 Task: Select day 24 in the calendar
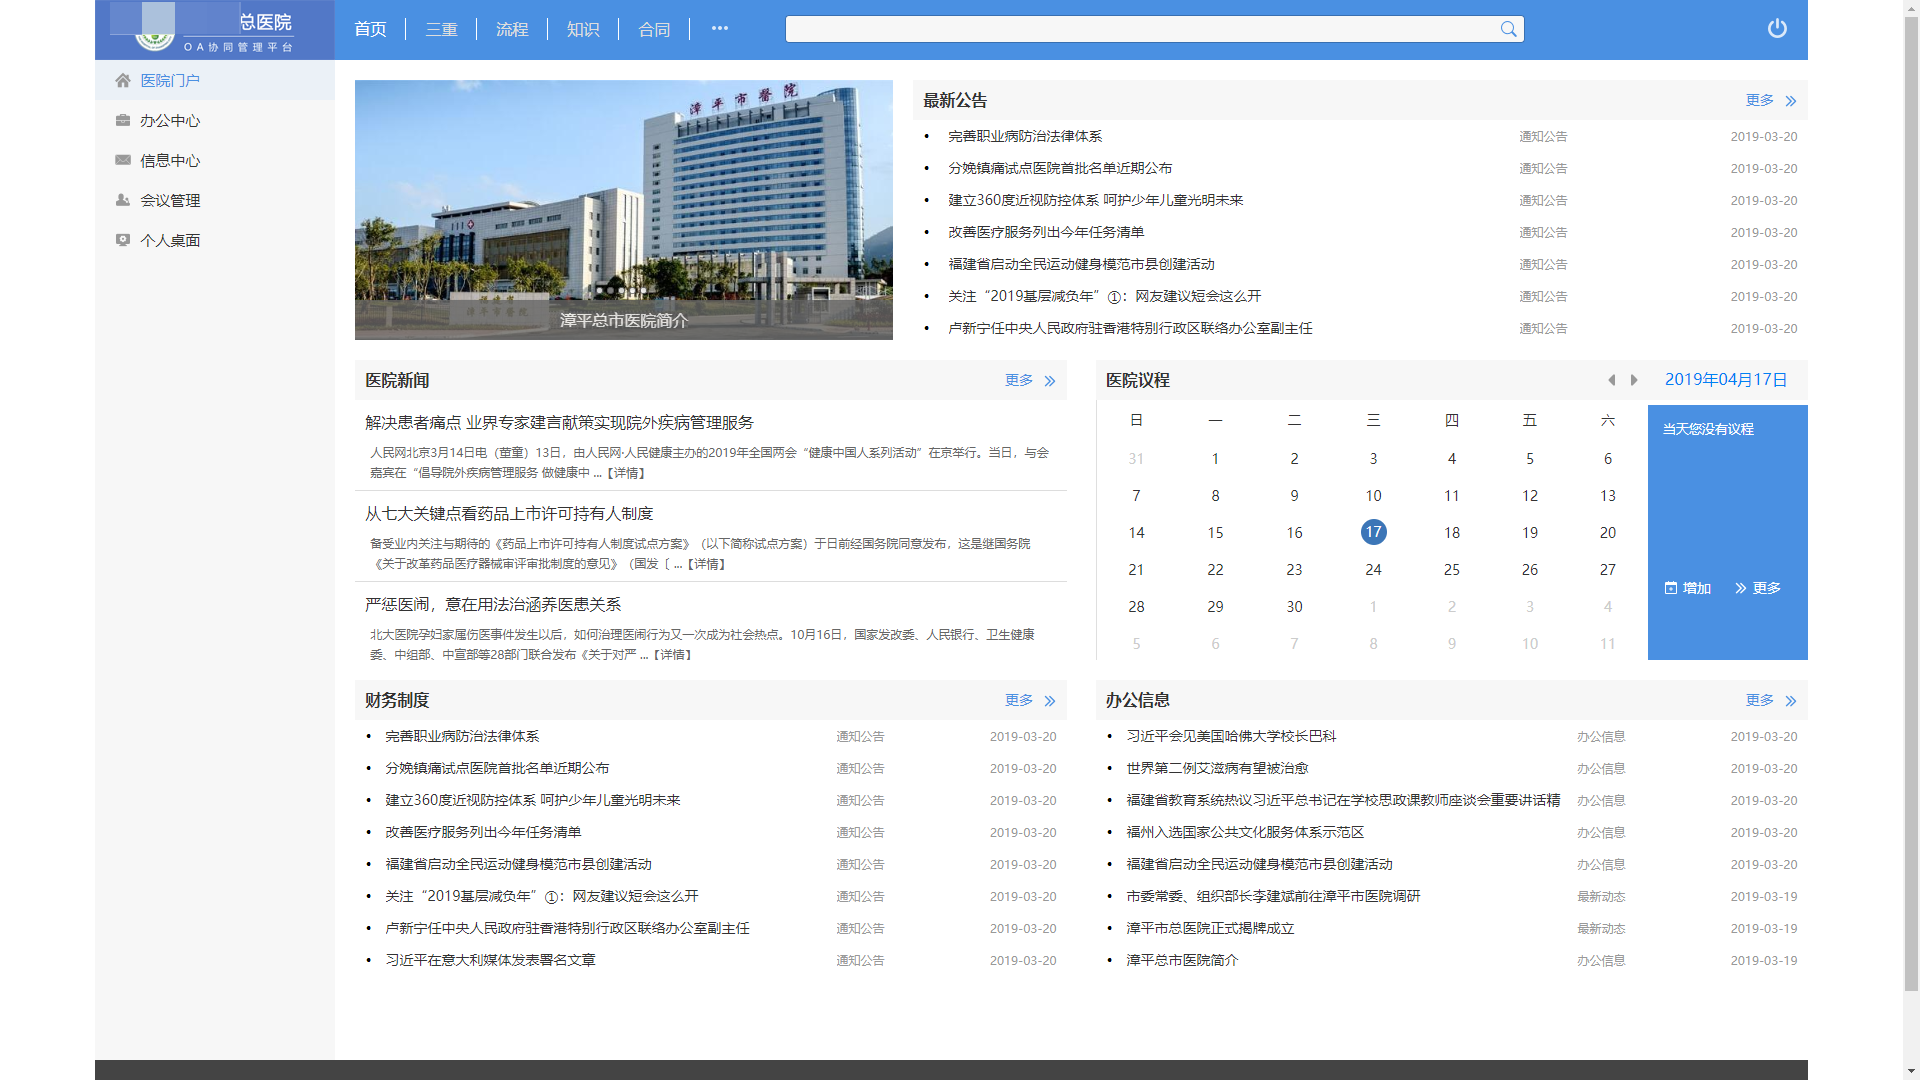1373,570
